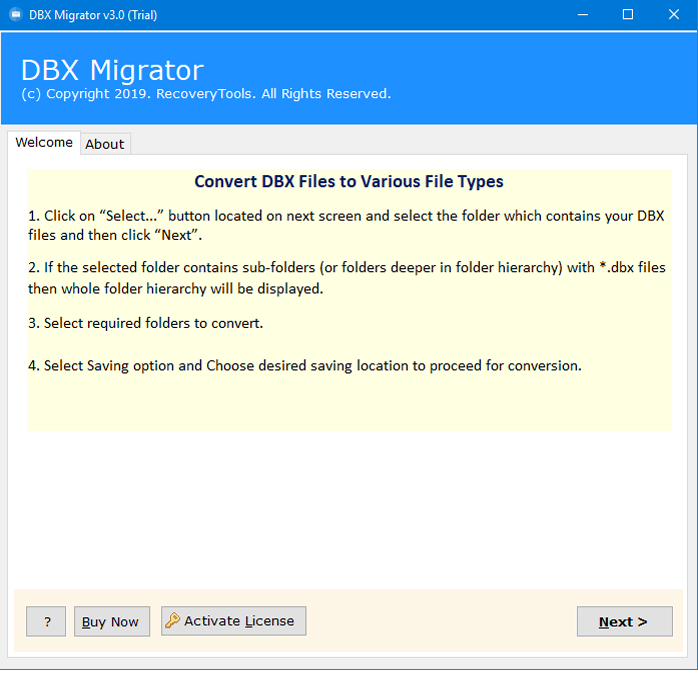
Task: Click the RecoveryTools copyright 2019 line
Action: click(206, 94)
